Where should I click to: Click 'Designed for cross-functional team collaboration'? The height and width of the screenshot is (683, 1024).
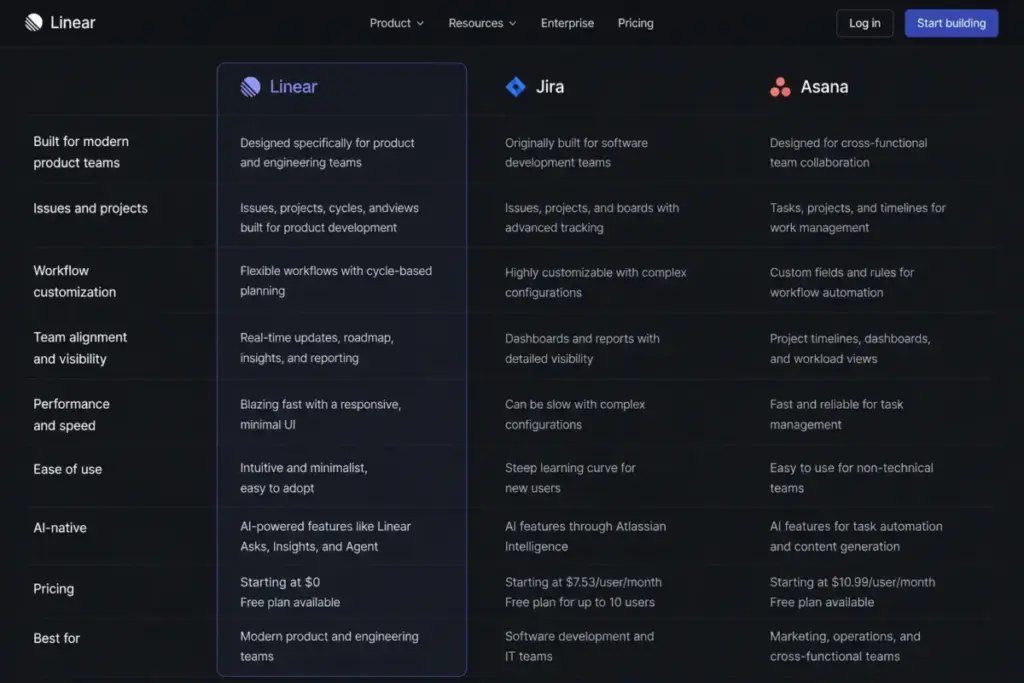pos(848,153)
